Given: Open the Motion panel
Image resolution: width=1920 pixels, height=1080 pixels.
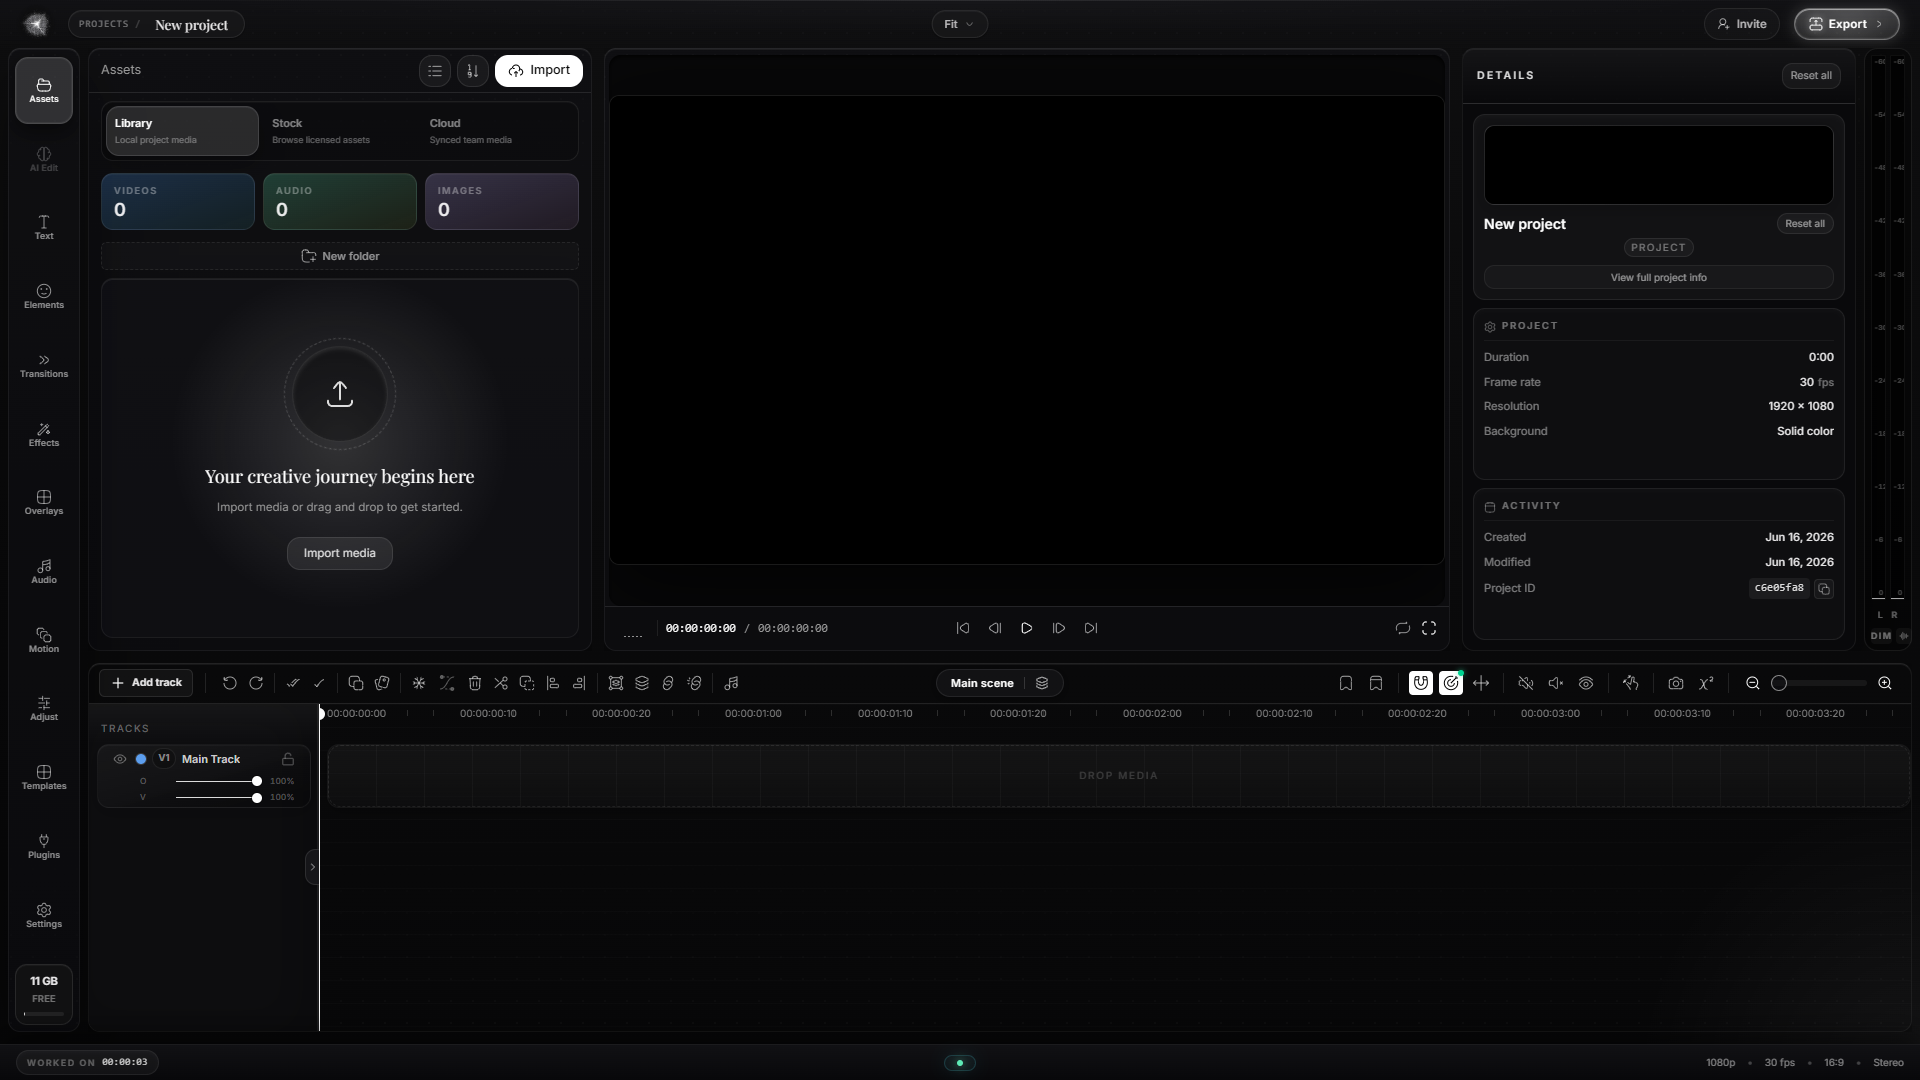Looking at the screenshot, I should click(44, 641).
